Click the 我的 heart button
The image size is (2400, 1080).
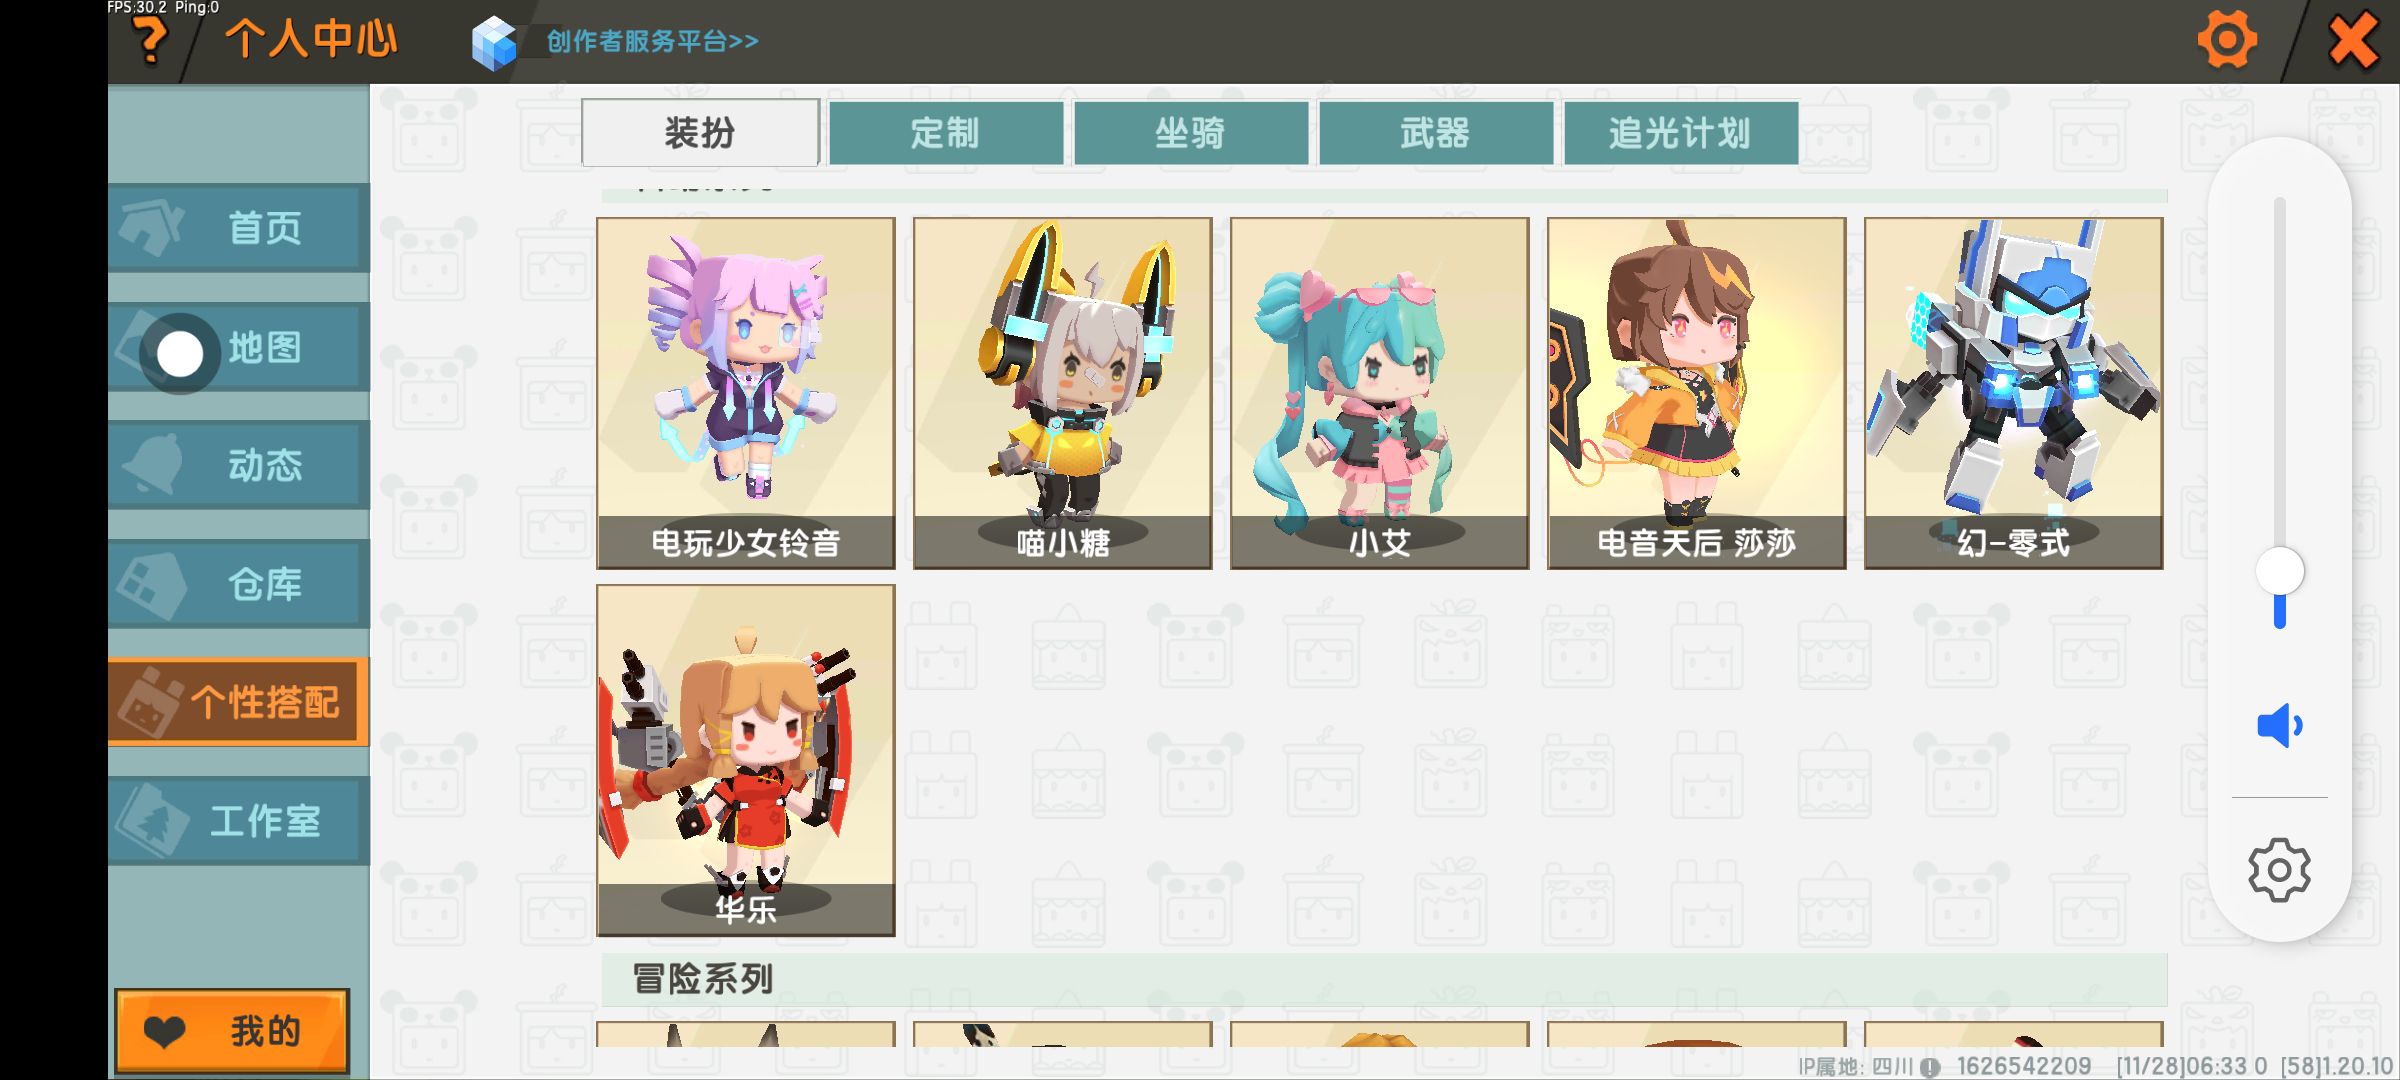(x=232, y=1031)
